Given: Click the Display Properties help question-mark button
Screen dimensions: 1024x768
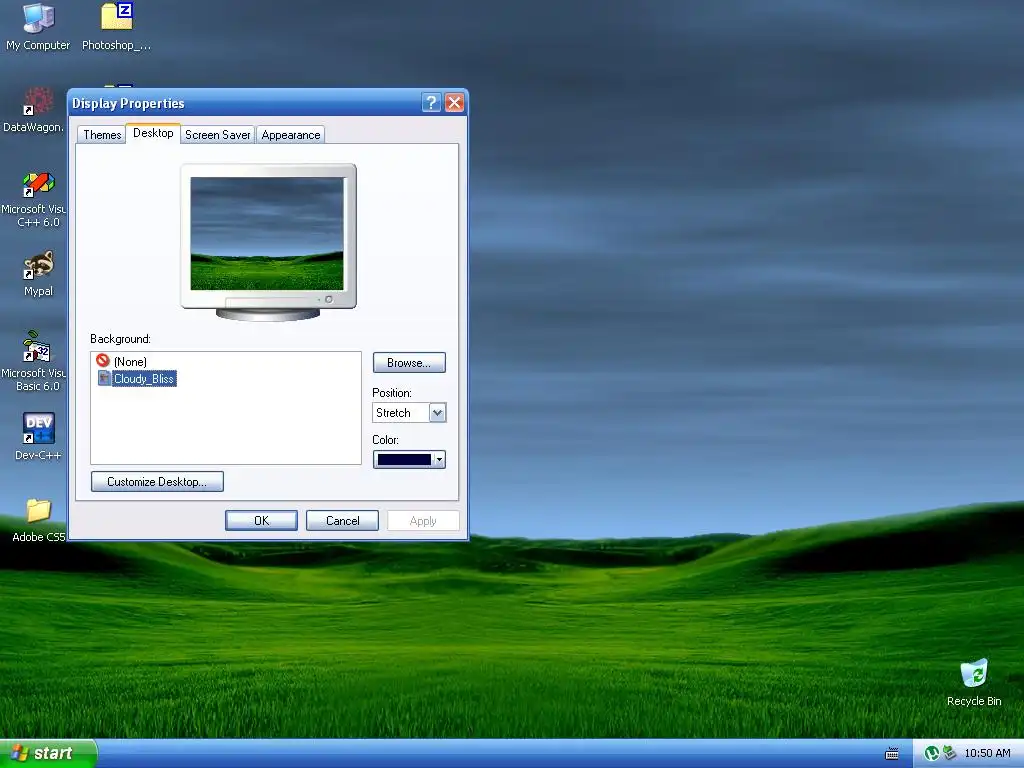Looking at the screenshot, I should (x=431, y=103).
